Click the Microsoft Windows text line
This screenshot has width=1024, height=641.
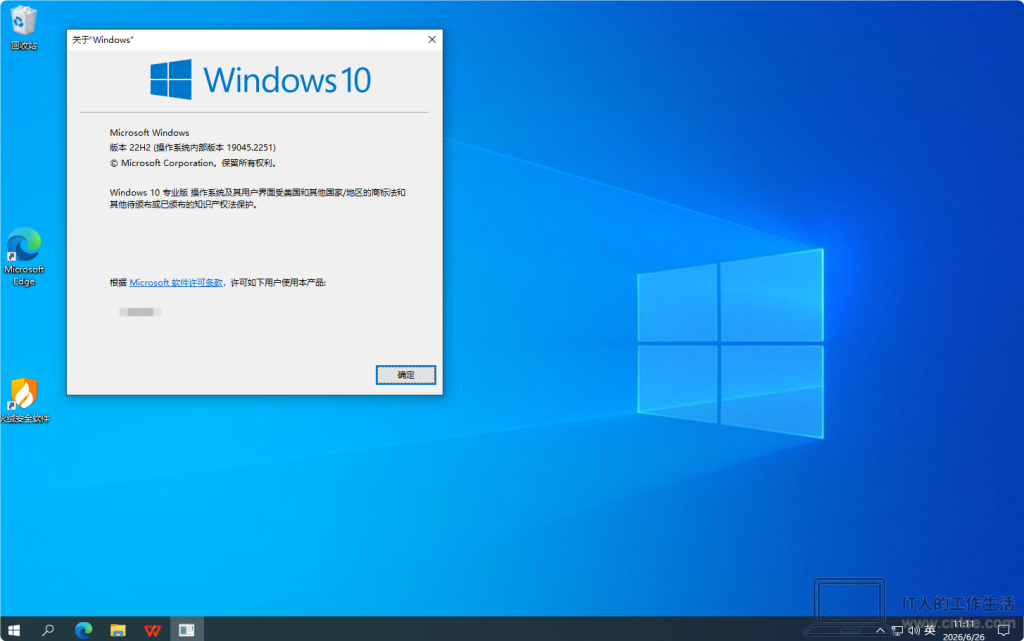[x=150, y=133]
